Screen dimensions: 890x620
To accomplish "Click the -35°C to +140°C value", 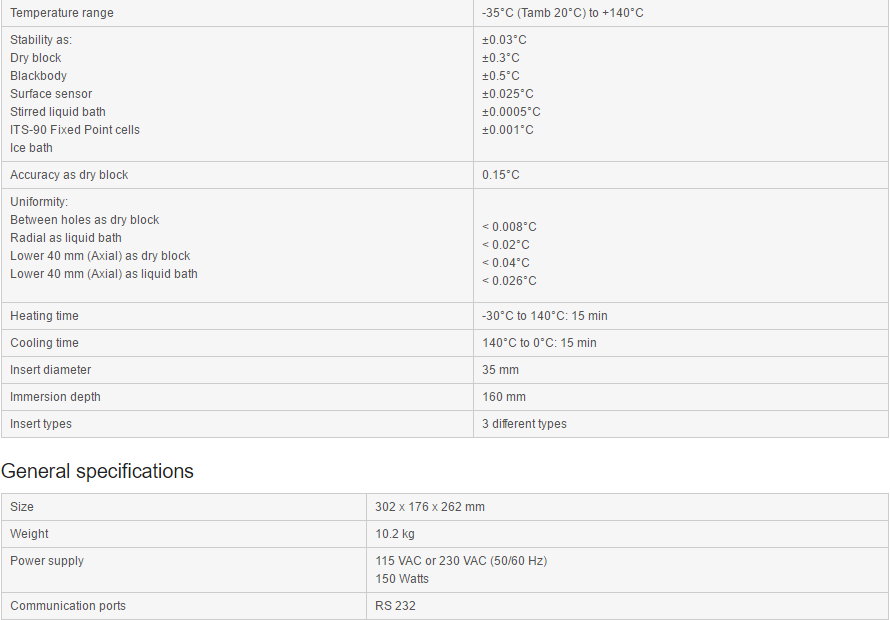I will point(562,13).
